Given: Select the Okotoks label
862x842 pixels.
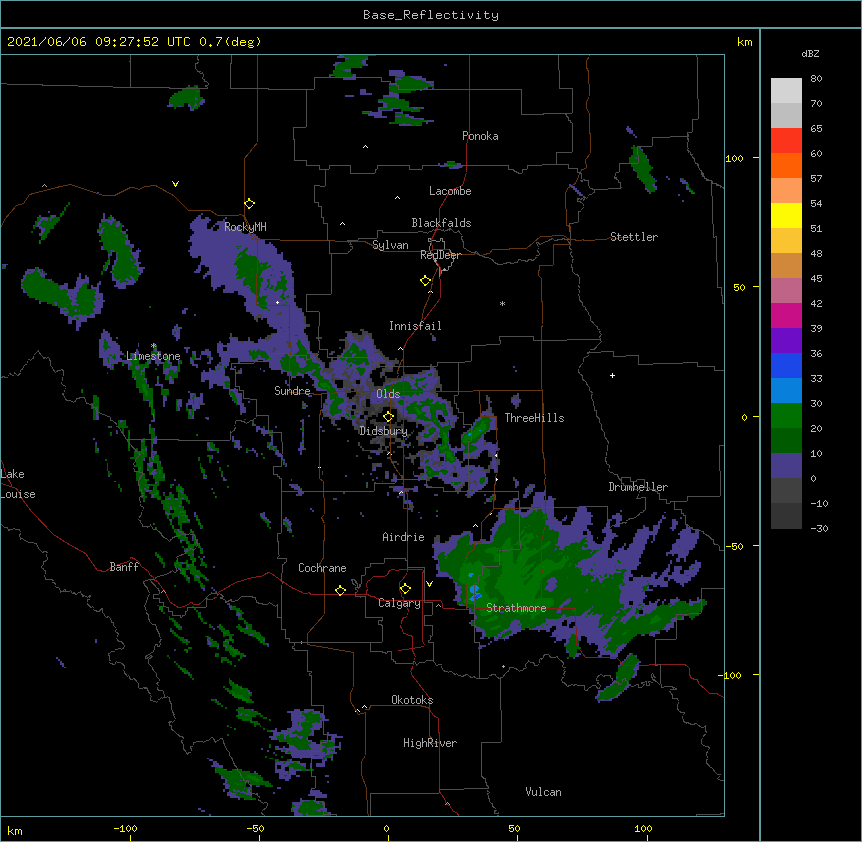Looking at the screenshot, I should click(x=412, y=700).
